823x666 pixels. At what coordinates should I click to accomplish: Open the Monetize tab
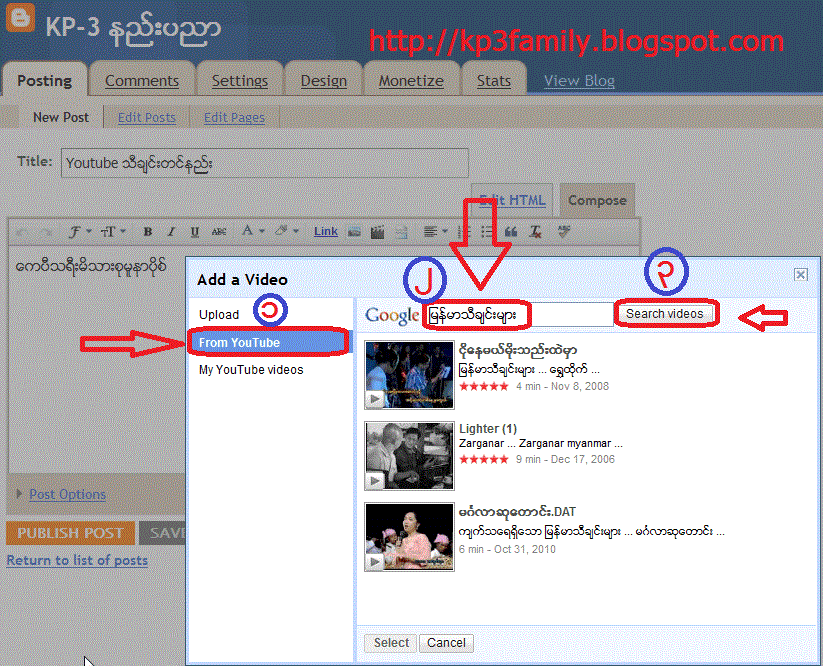click(x=411, y=80)
